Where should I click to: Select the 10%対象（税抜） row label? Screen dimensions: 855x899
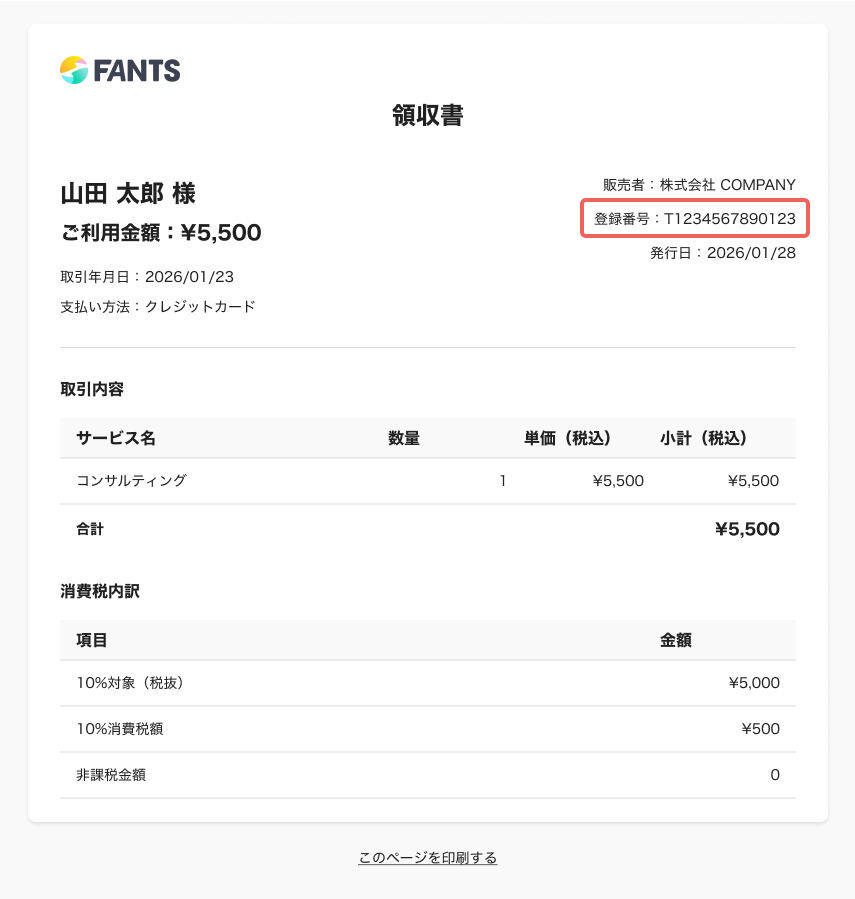click(x=130, y=683)
